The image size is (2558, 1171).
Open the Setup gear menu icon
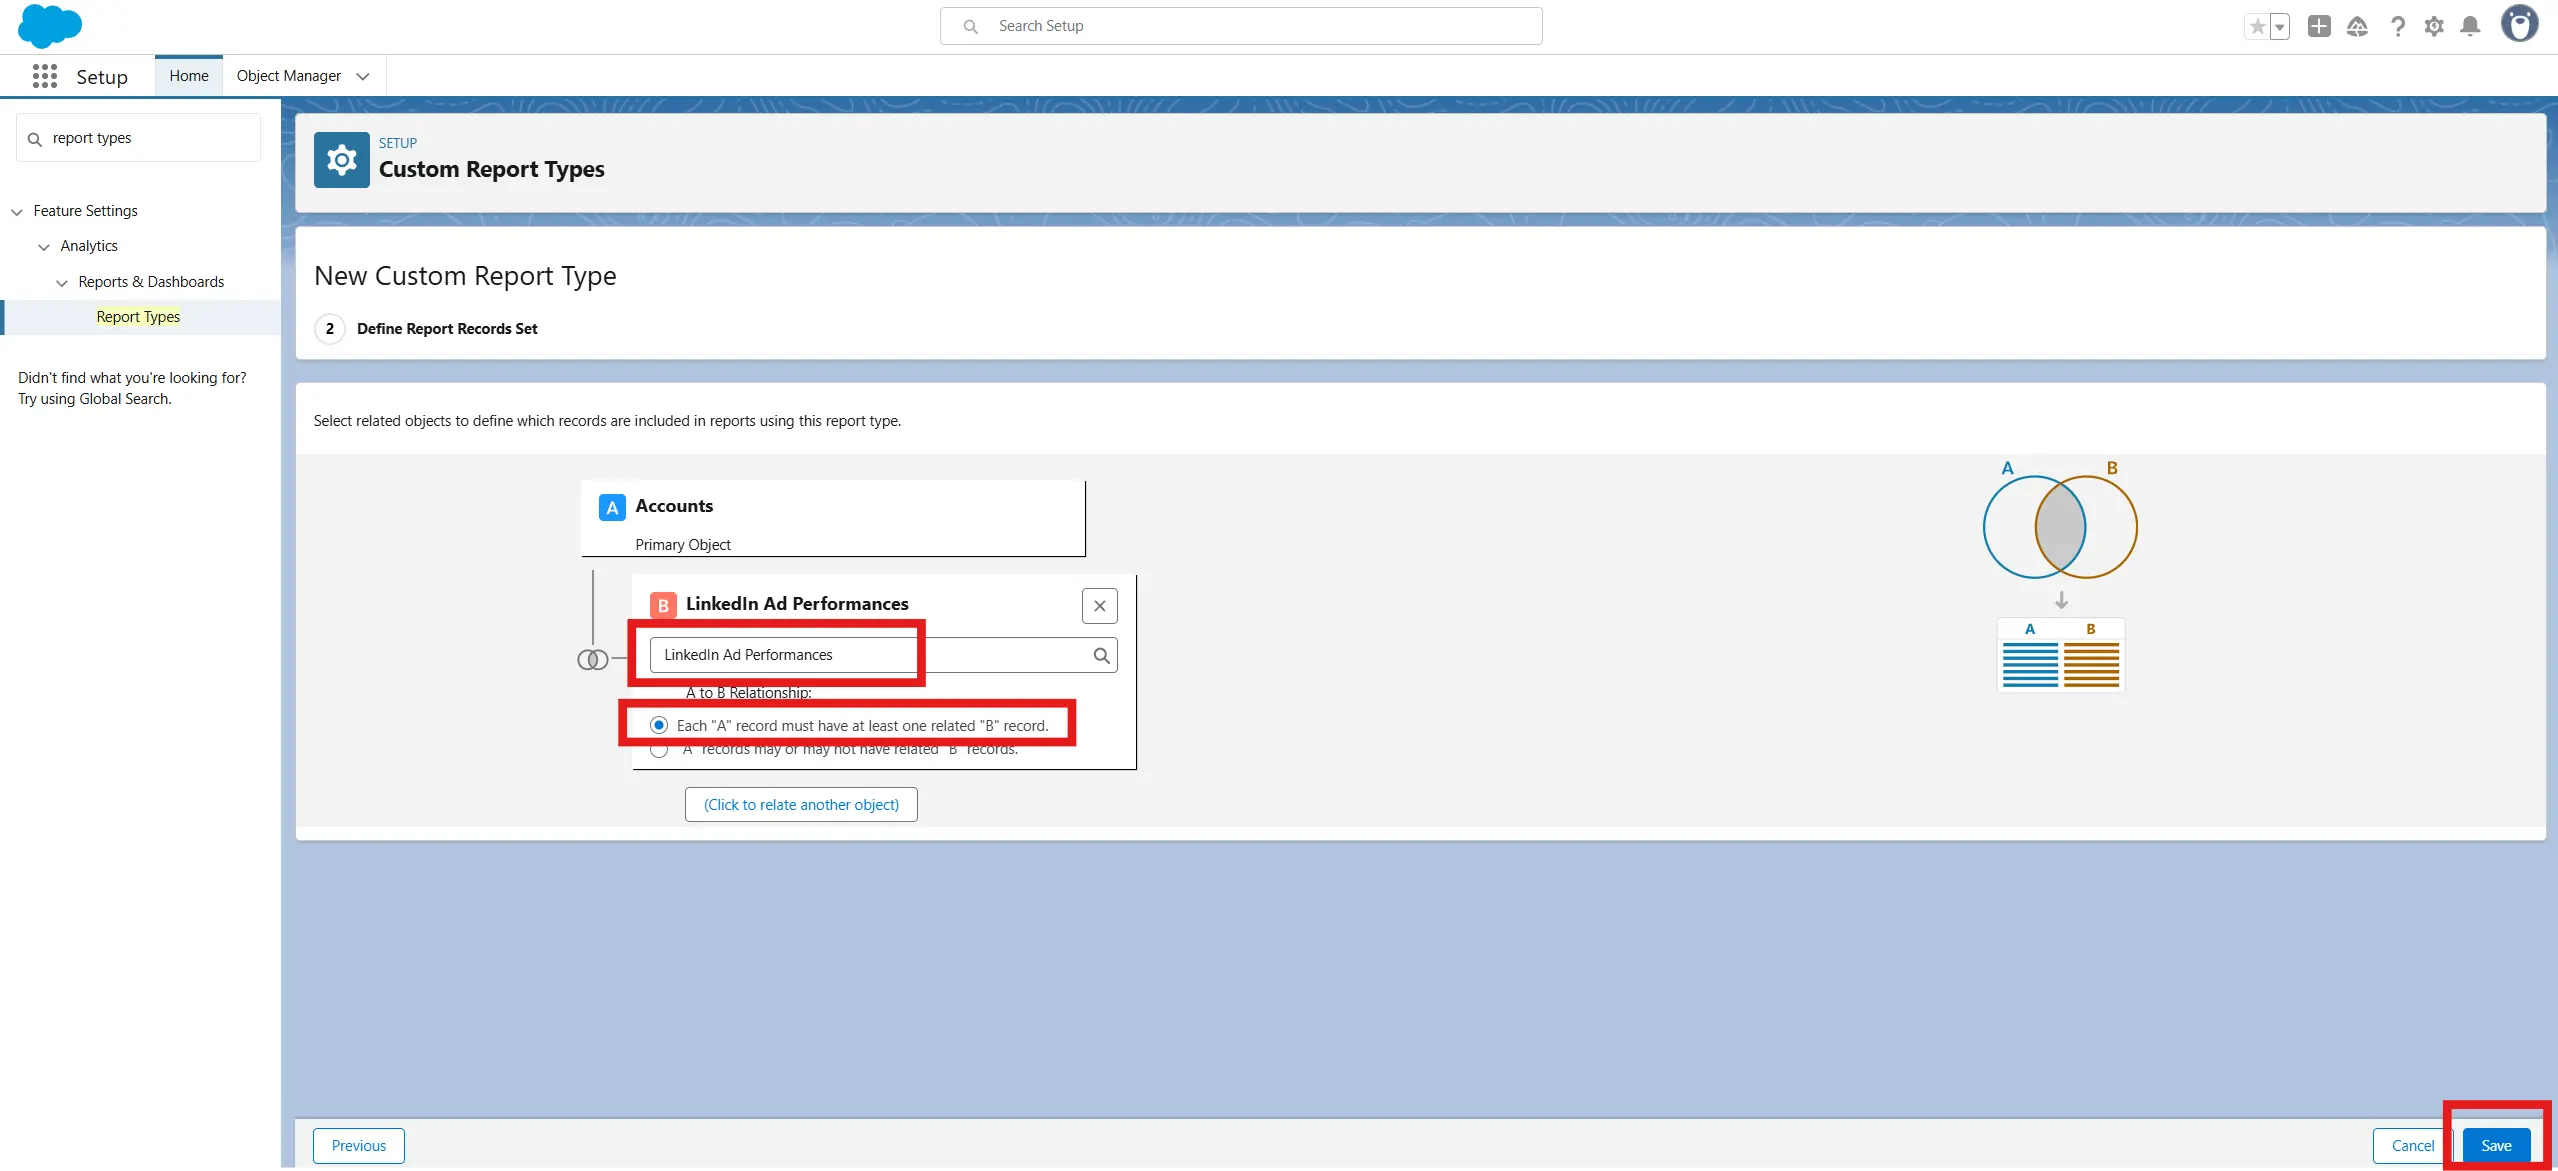pos(2434,27)
